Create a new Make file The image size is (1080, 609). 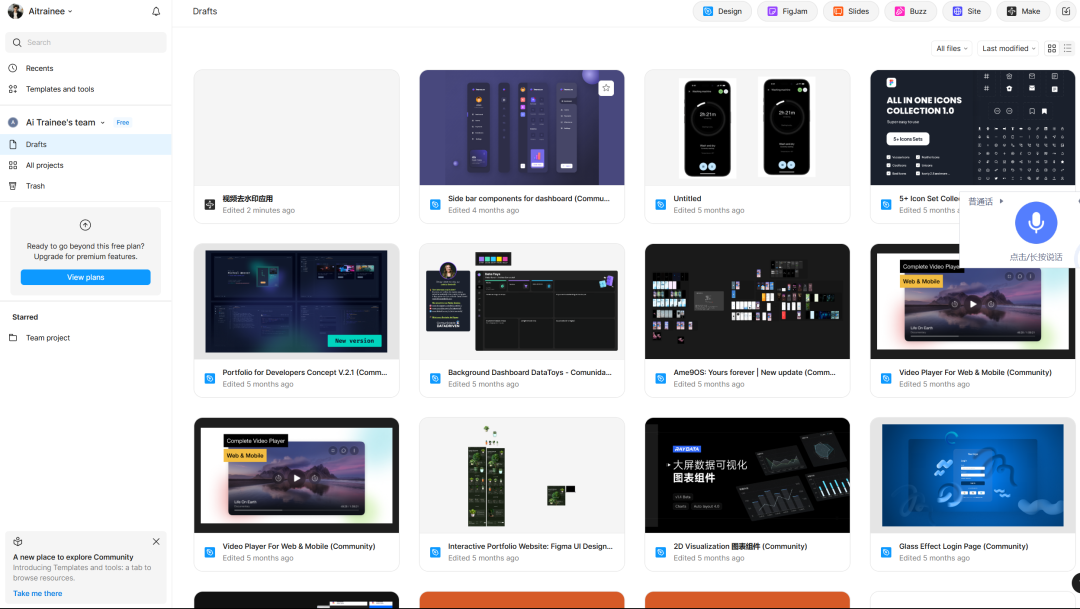pyautogui.click(x=1023, y=11)
